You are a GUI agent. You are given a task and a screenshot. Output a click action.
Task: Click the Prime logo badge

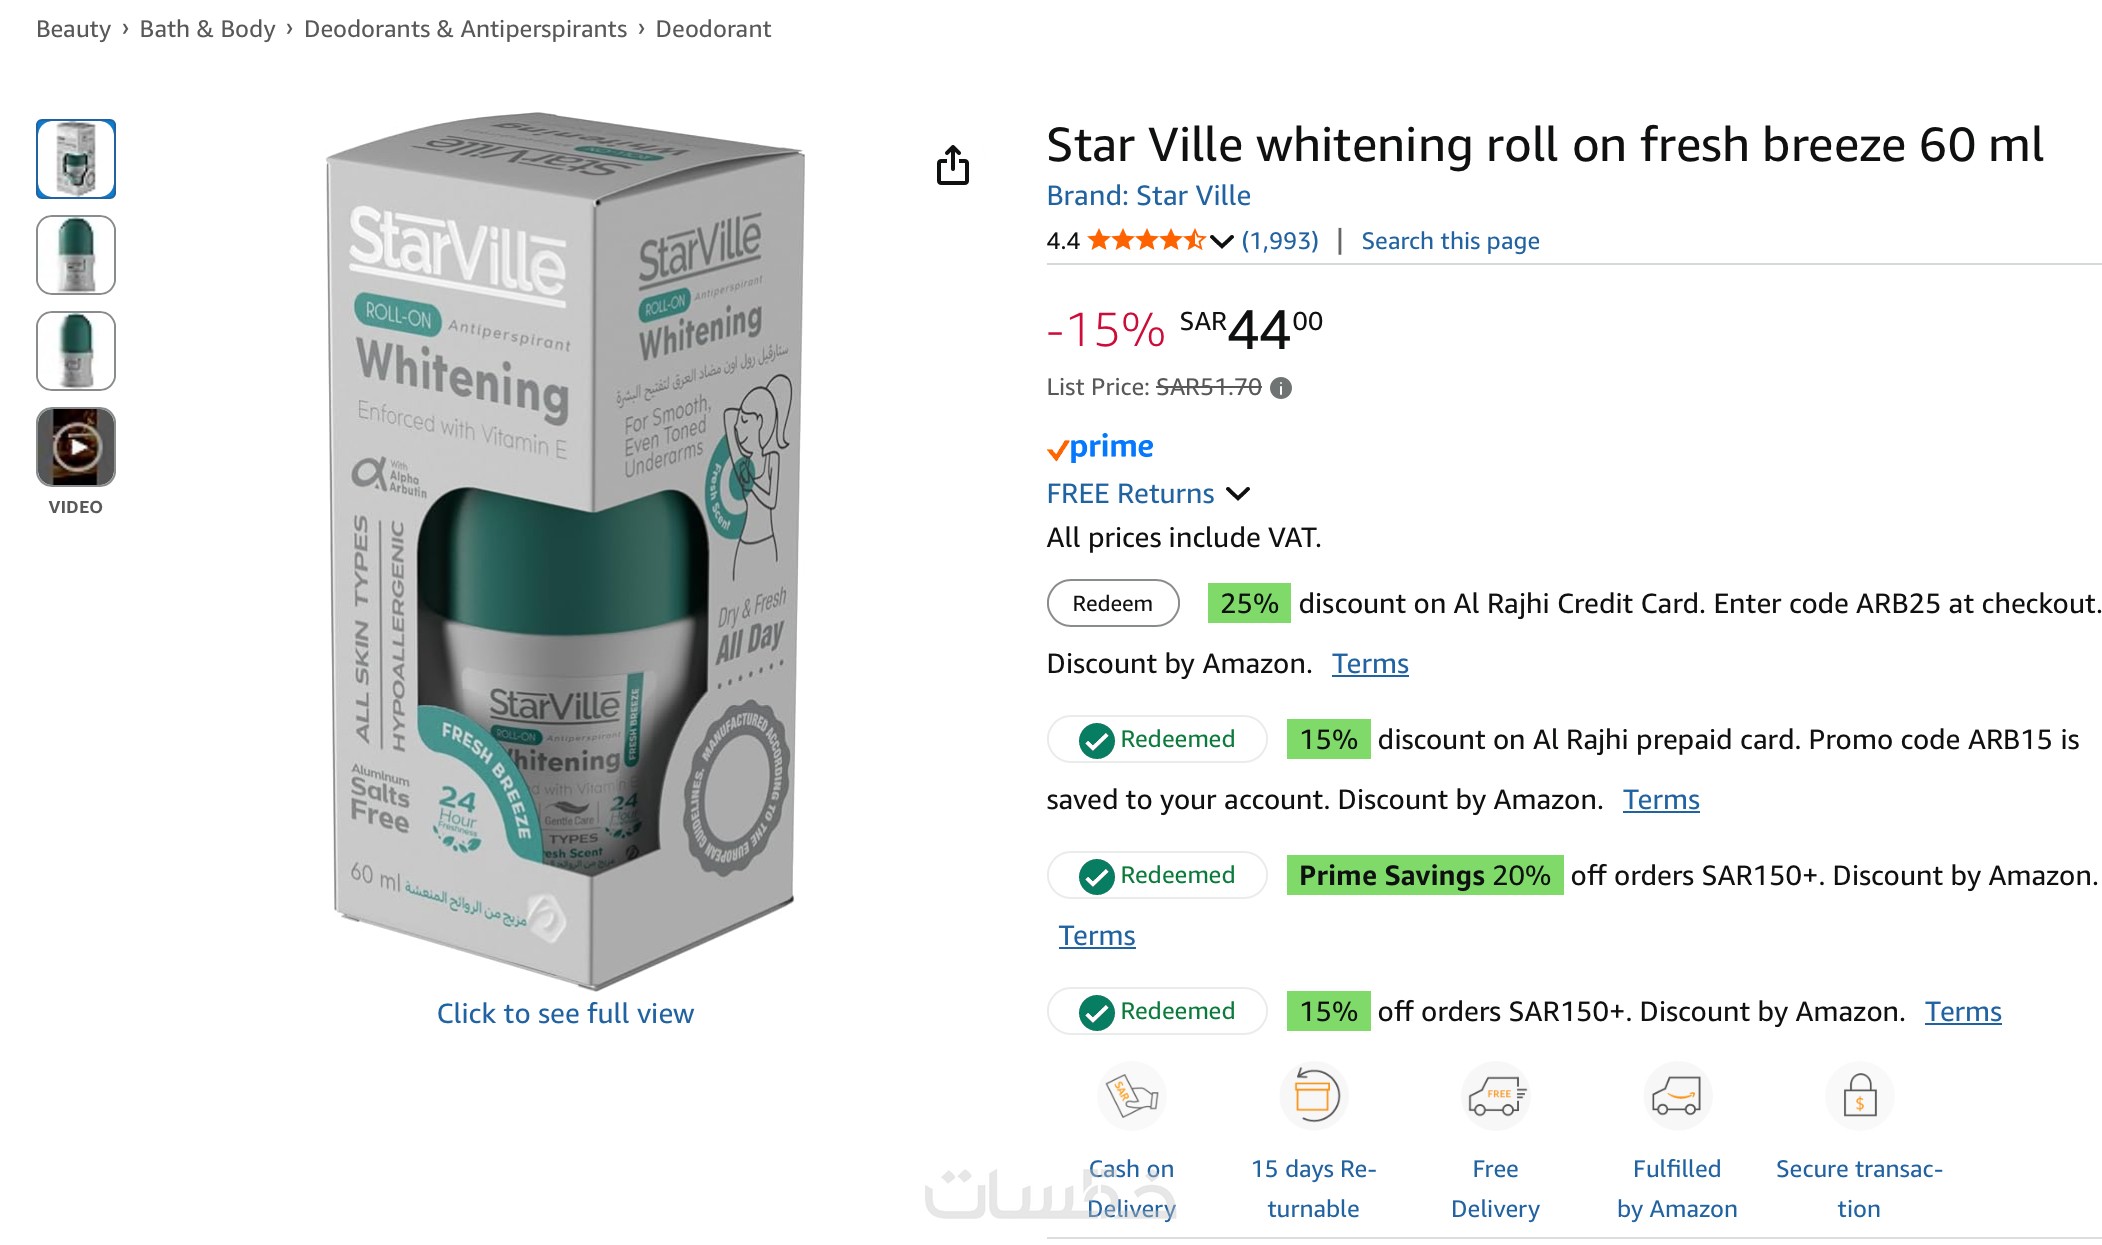tap(1100, 447)
